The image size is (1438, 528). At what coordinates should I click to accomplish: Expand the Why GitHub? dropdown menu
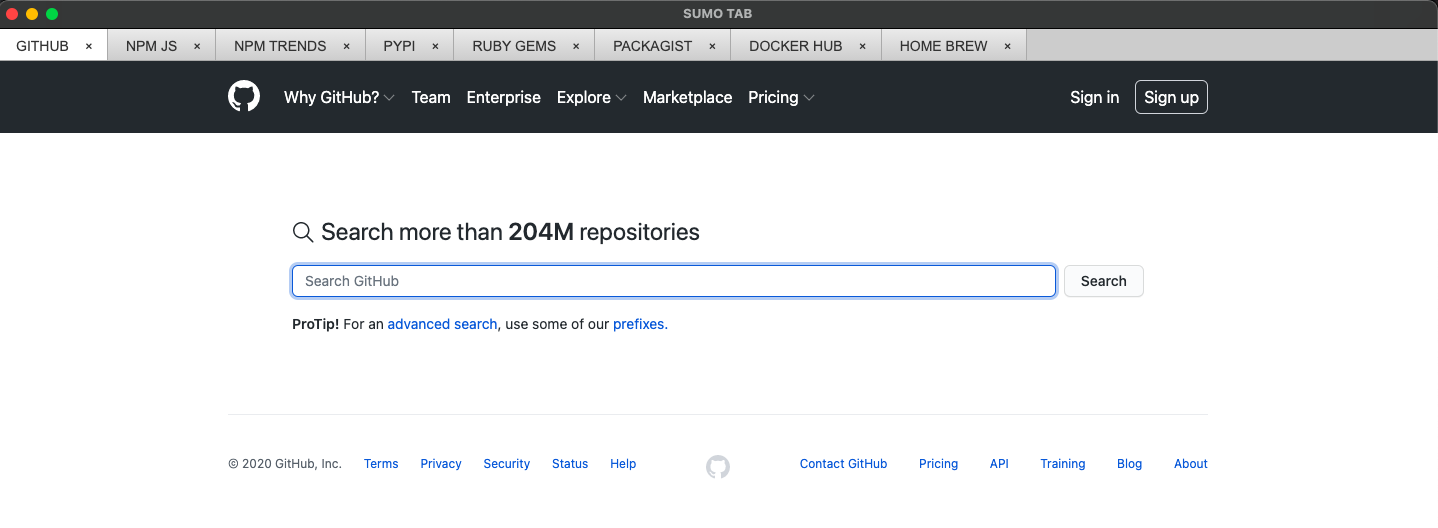pos(339,97)
